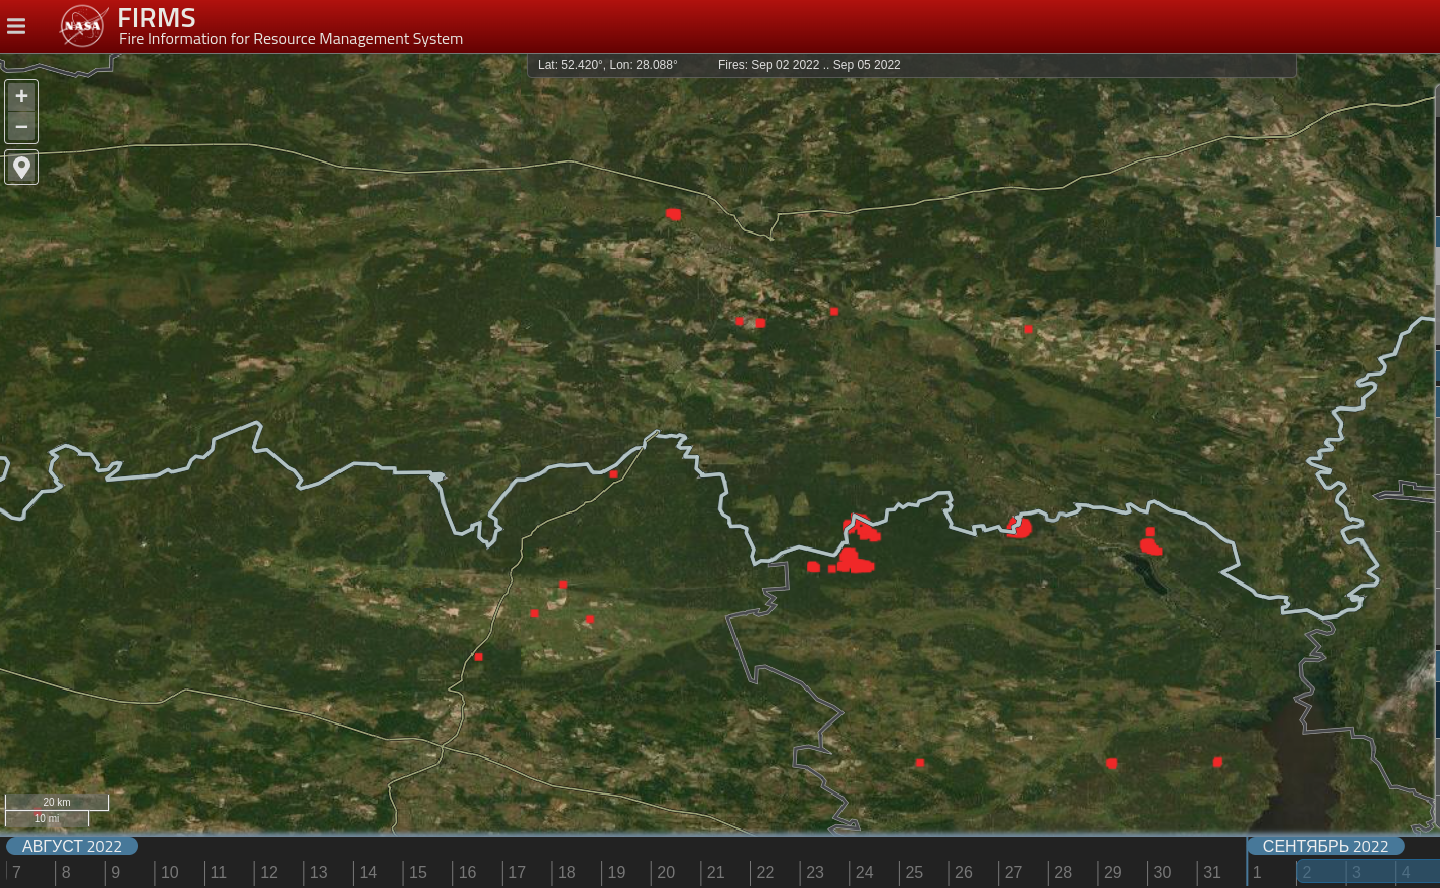
Task: Click the Lat/Lon coordinates readout
Action: pyautogui.click(x=607, y=65)
